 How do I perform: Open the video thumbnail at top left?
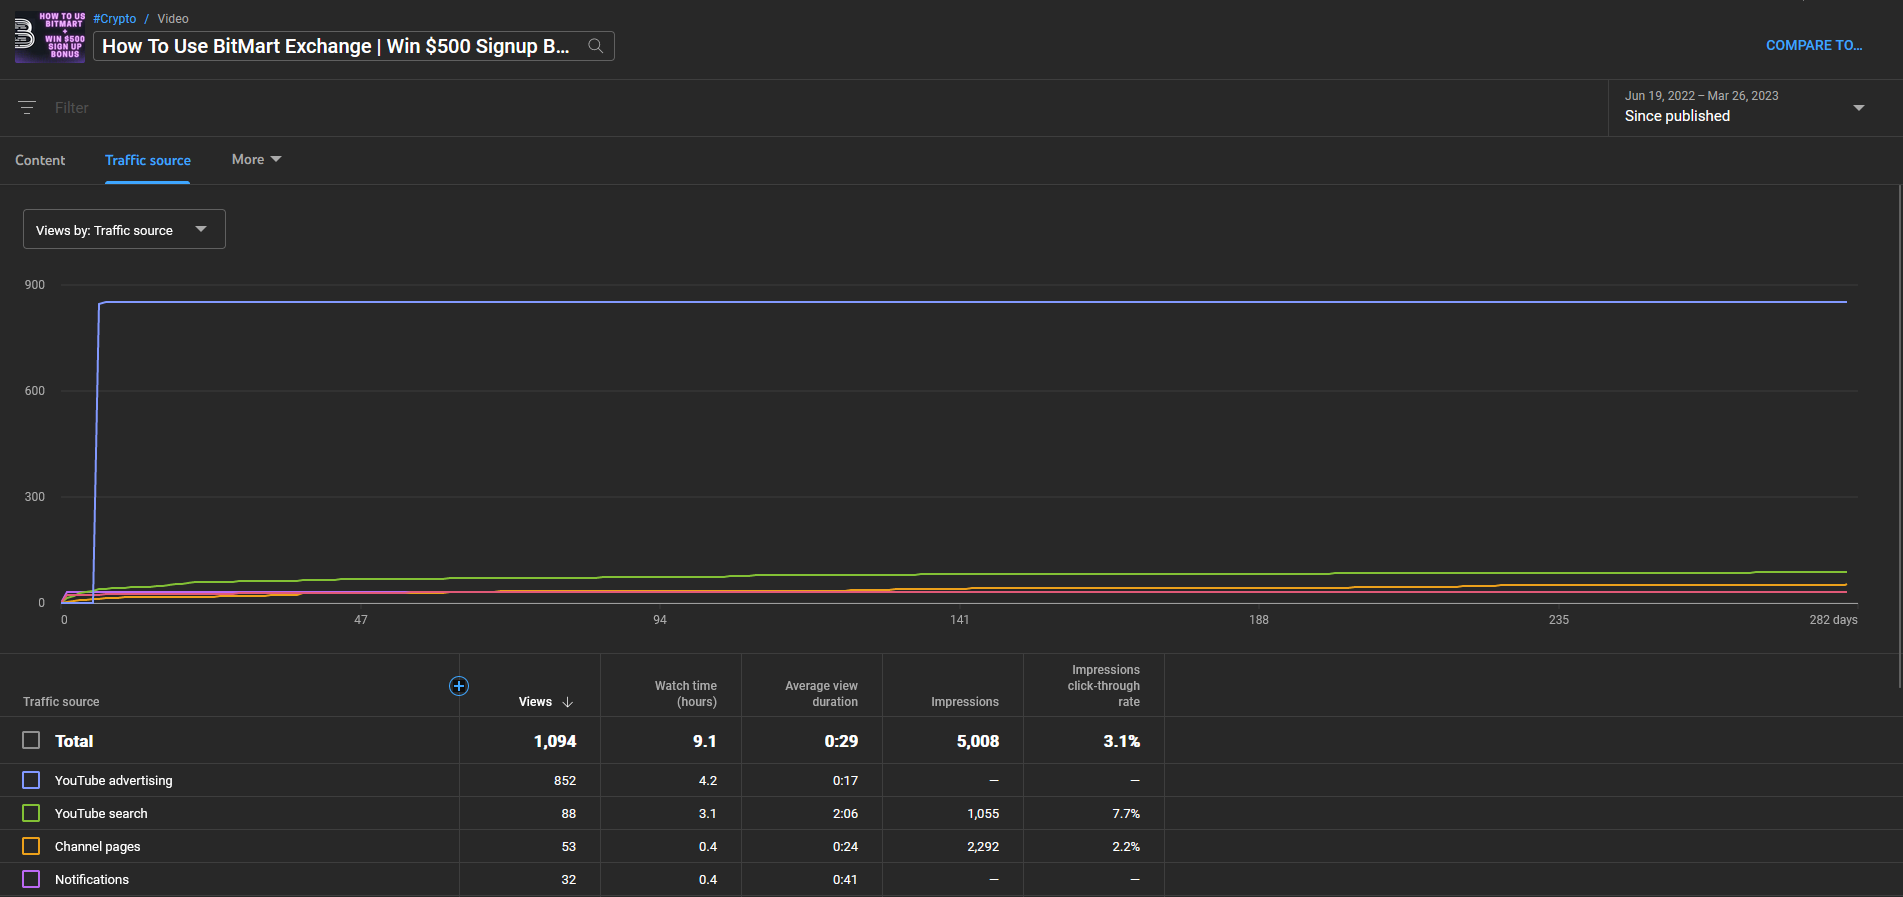(50, 37)
